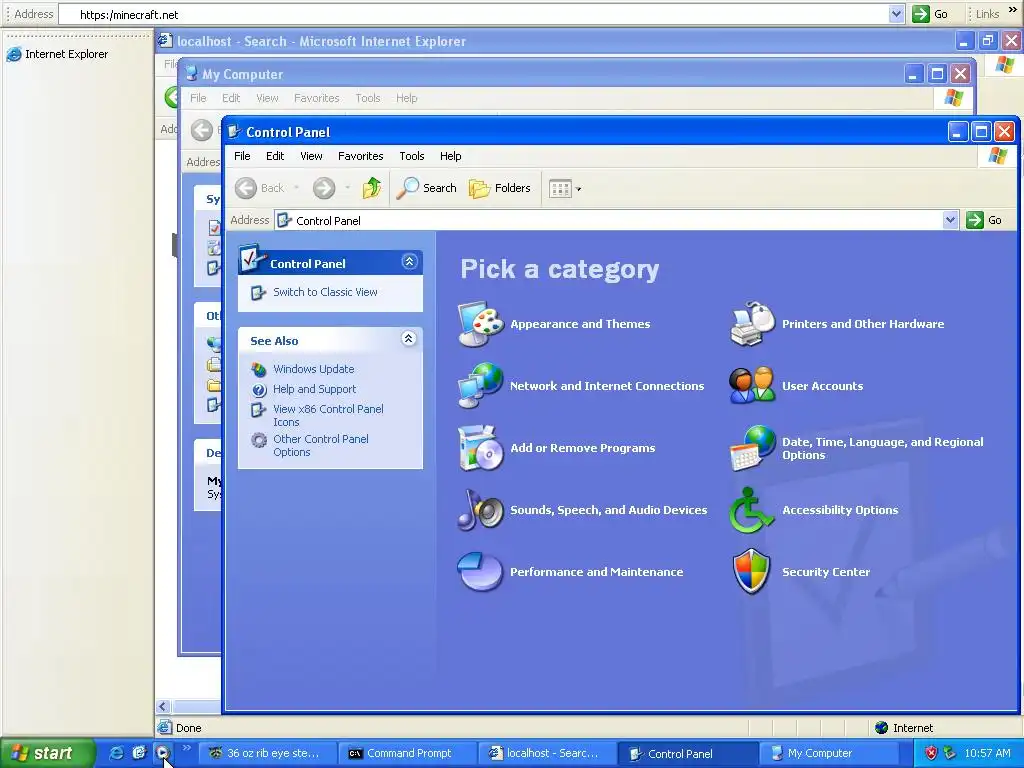
Task: Open the Add or Remove Programs disc icon
Action: pyautogui.click(x=481, y=448)
